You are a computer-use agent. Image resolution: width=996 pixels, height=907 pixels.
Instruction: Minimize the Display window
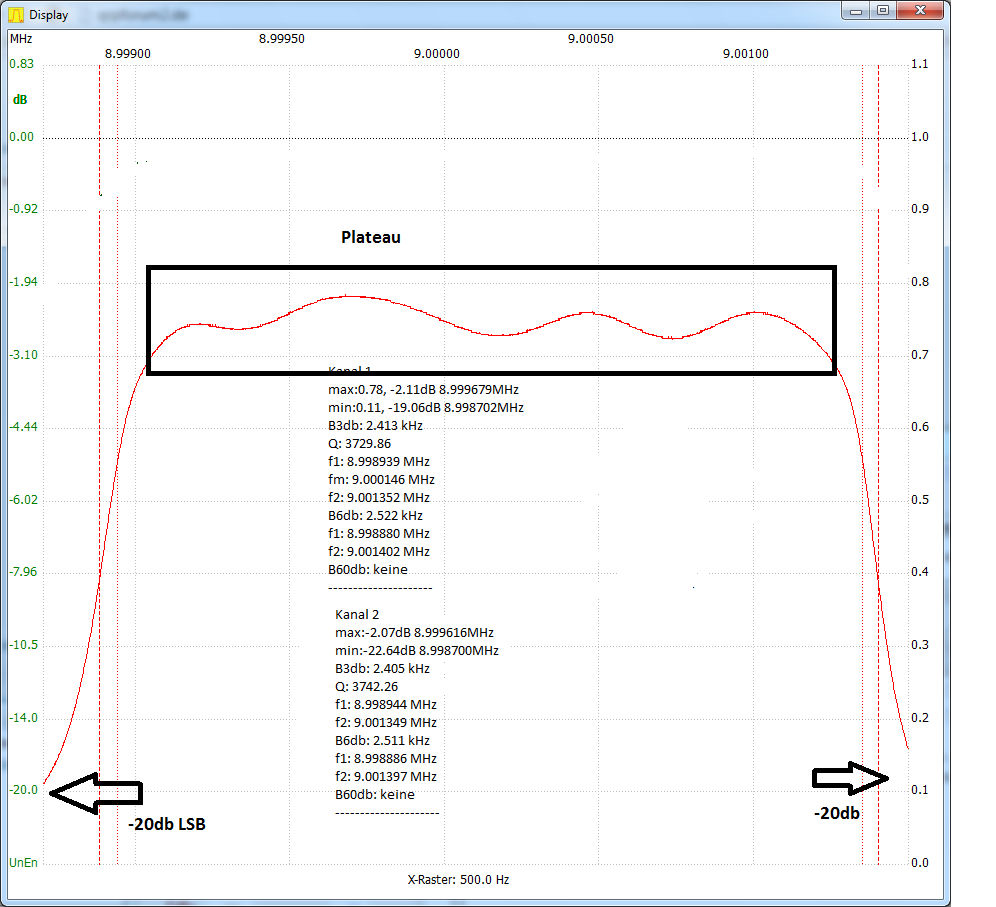point(857,10)
